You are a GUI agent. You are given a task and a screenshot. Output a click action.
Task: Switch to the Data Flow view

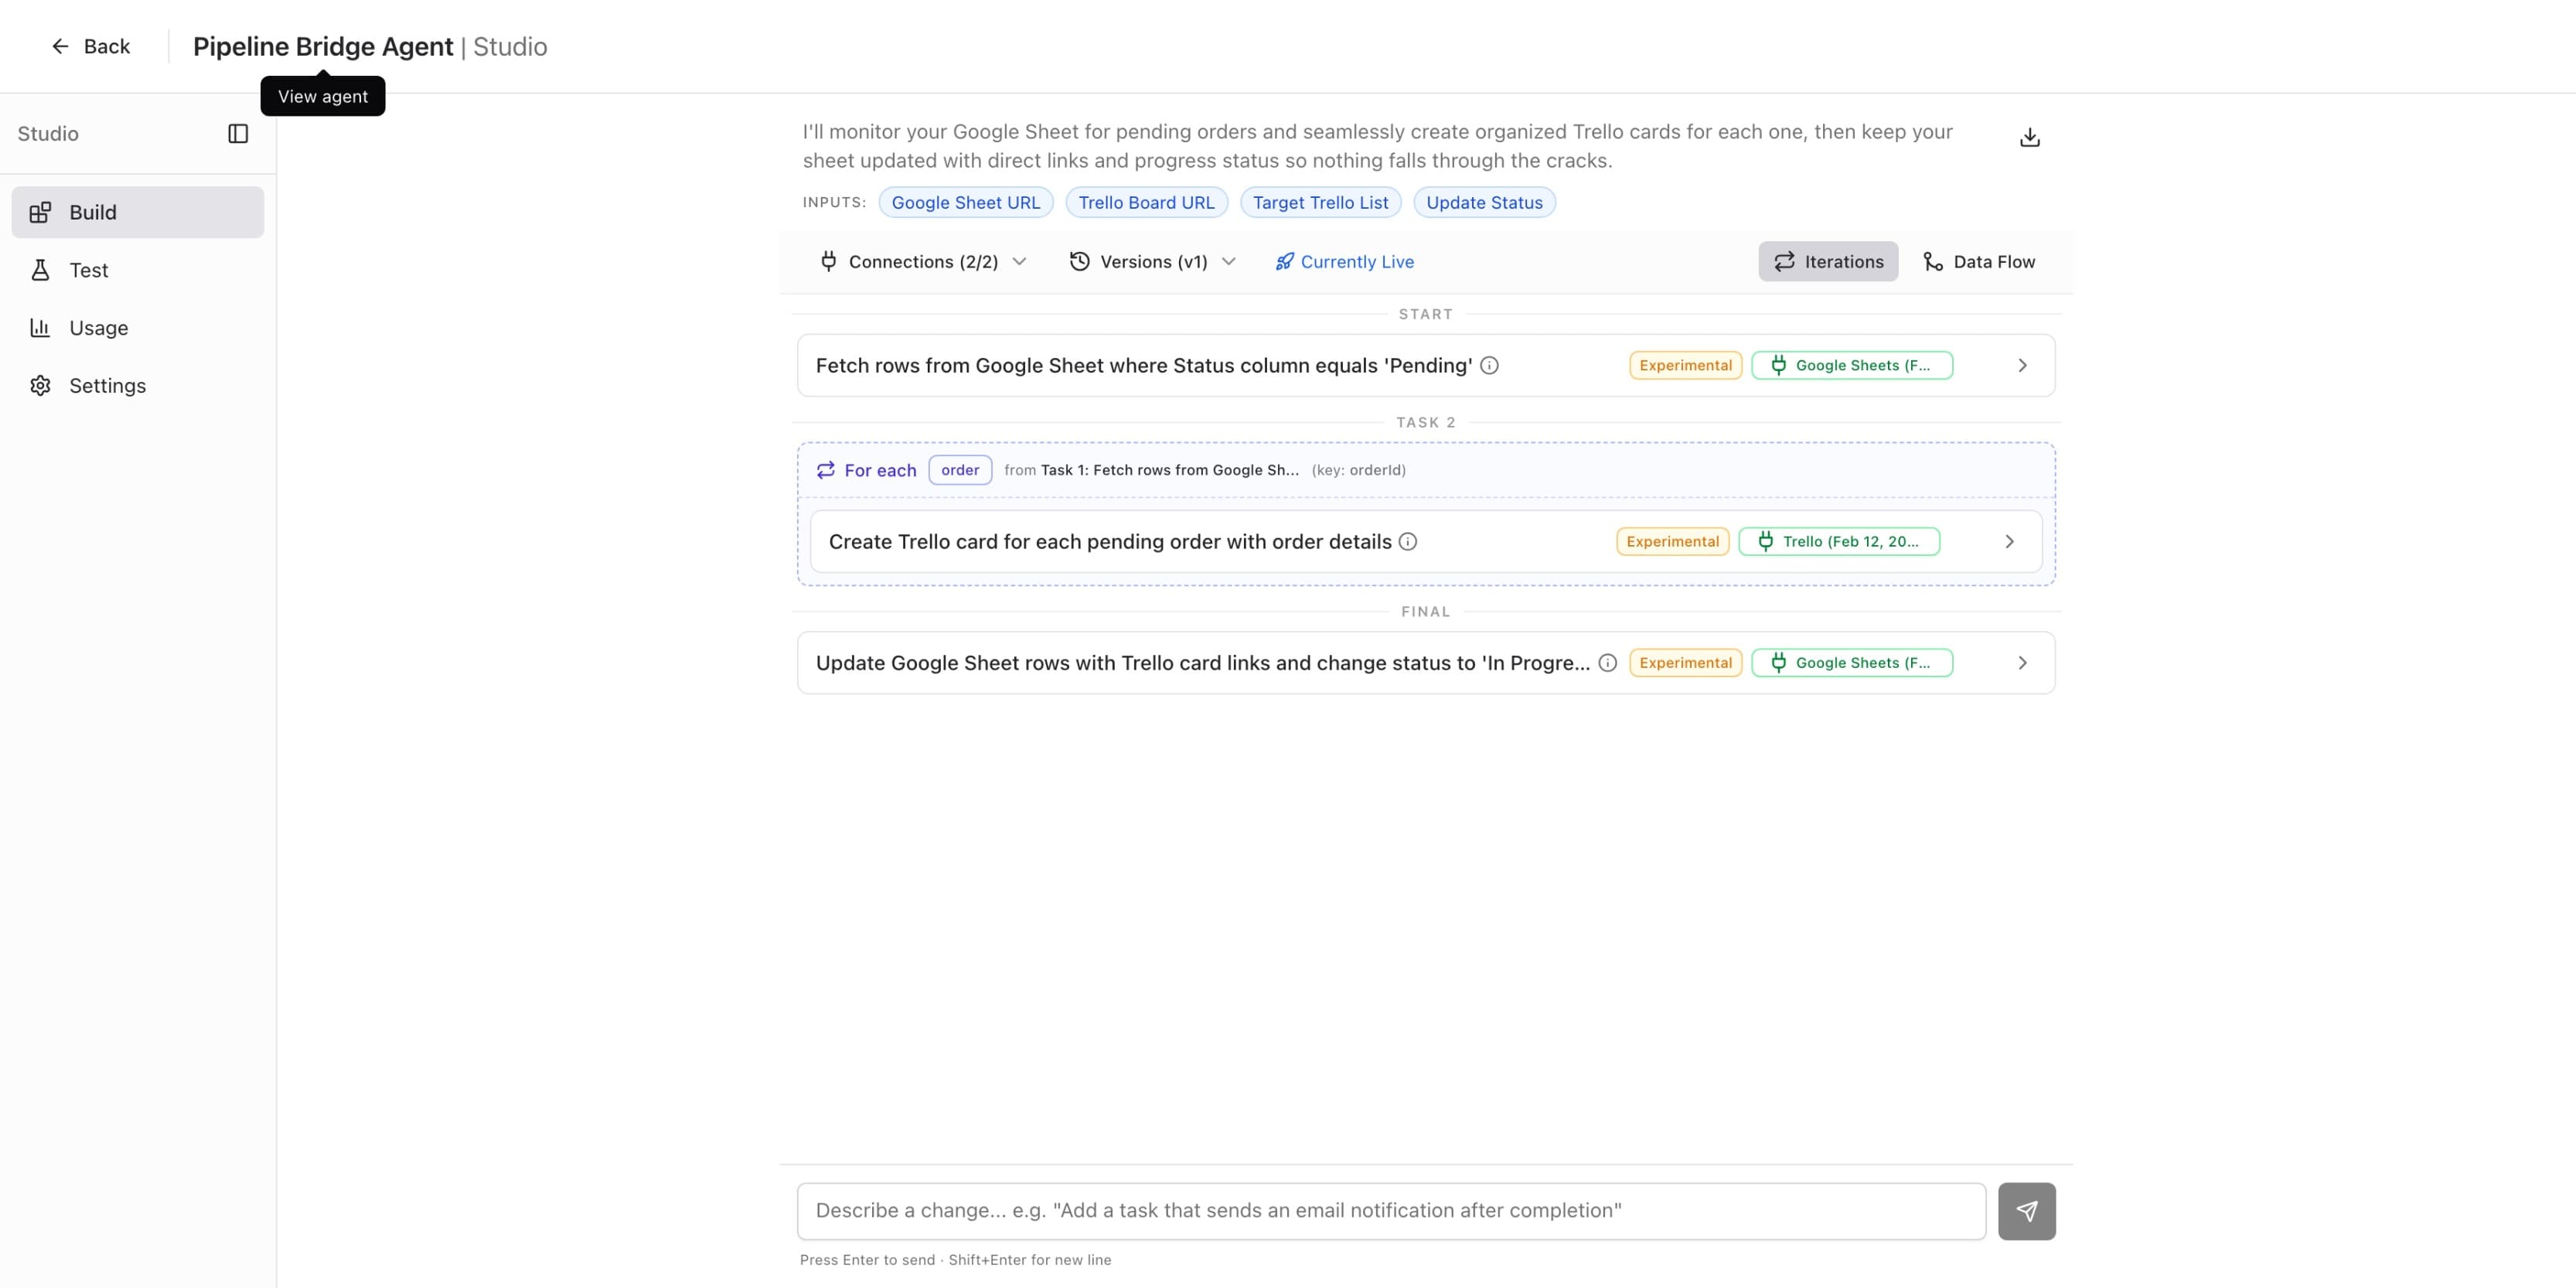(1979, 261)
